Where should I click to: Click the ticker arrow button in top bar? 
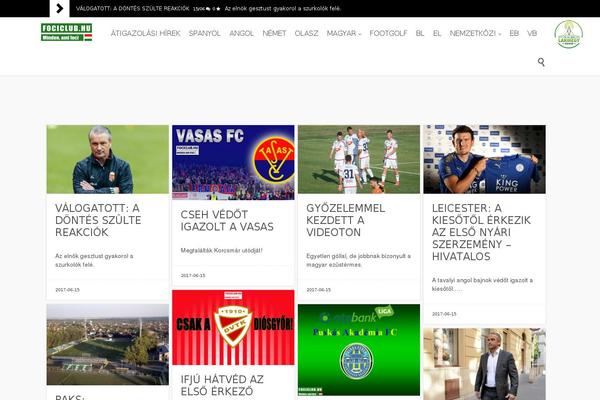pos(59,8)
